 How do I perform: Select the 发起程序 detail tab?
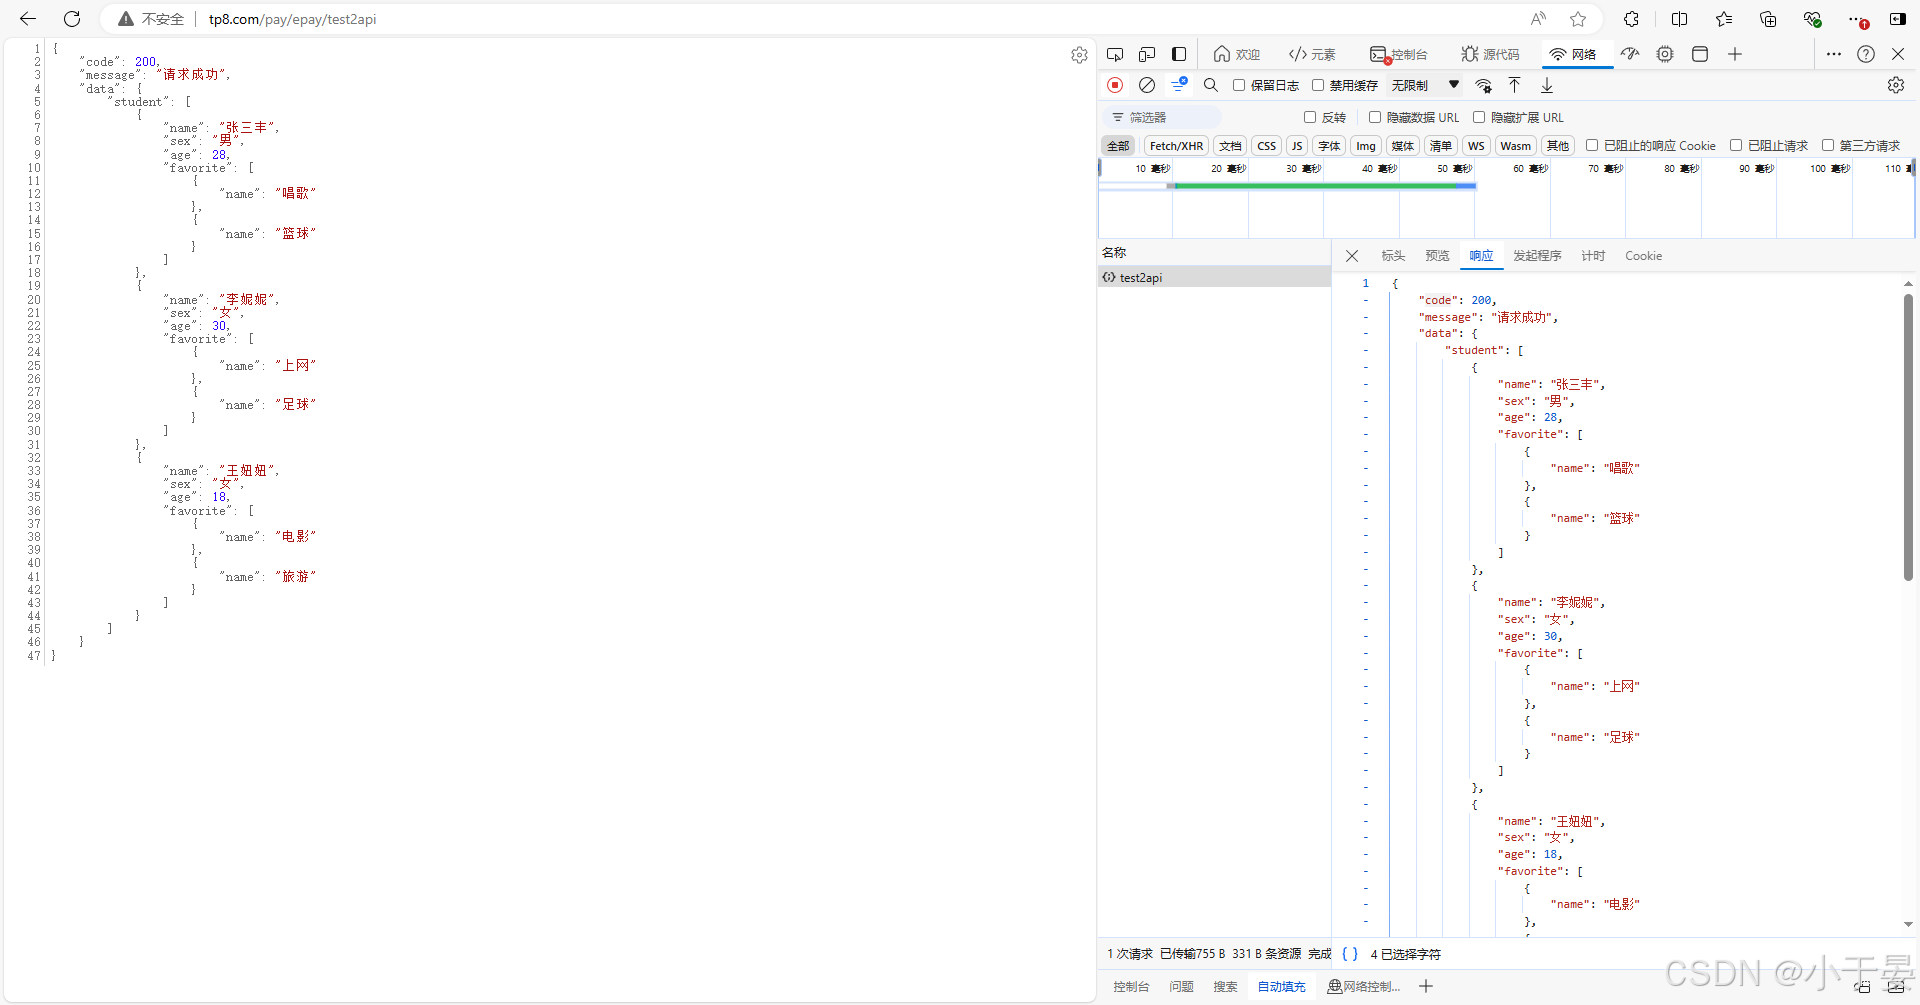[x=1537, y=256]
